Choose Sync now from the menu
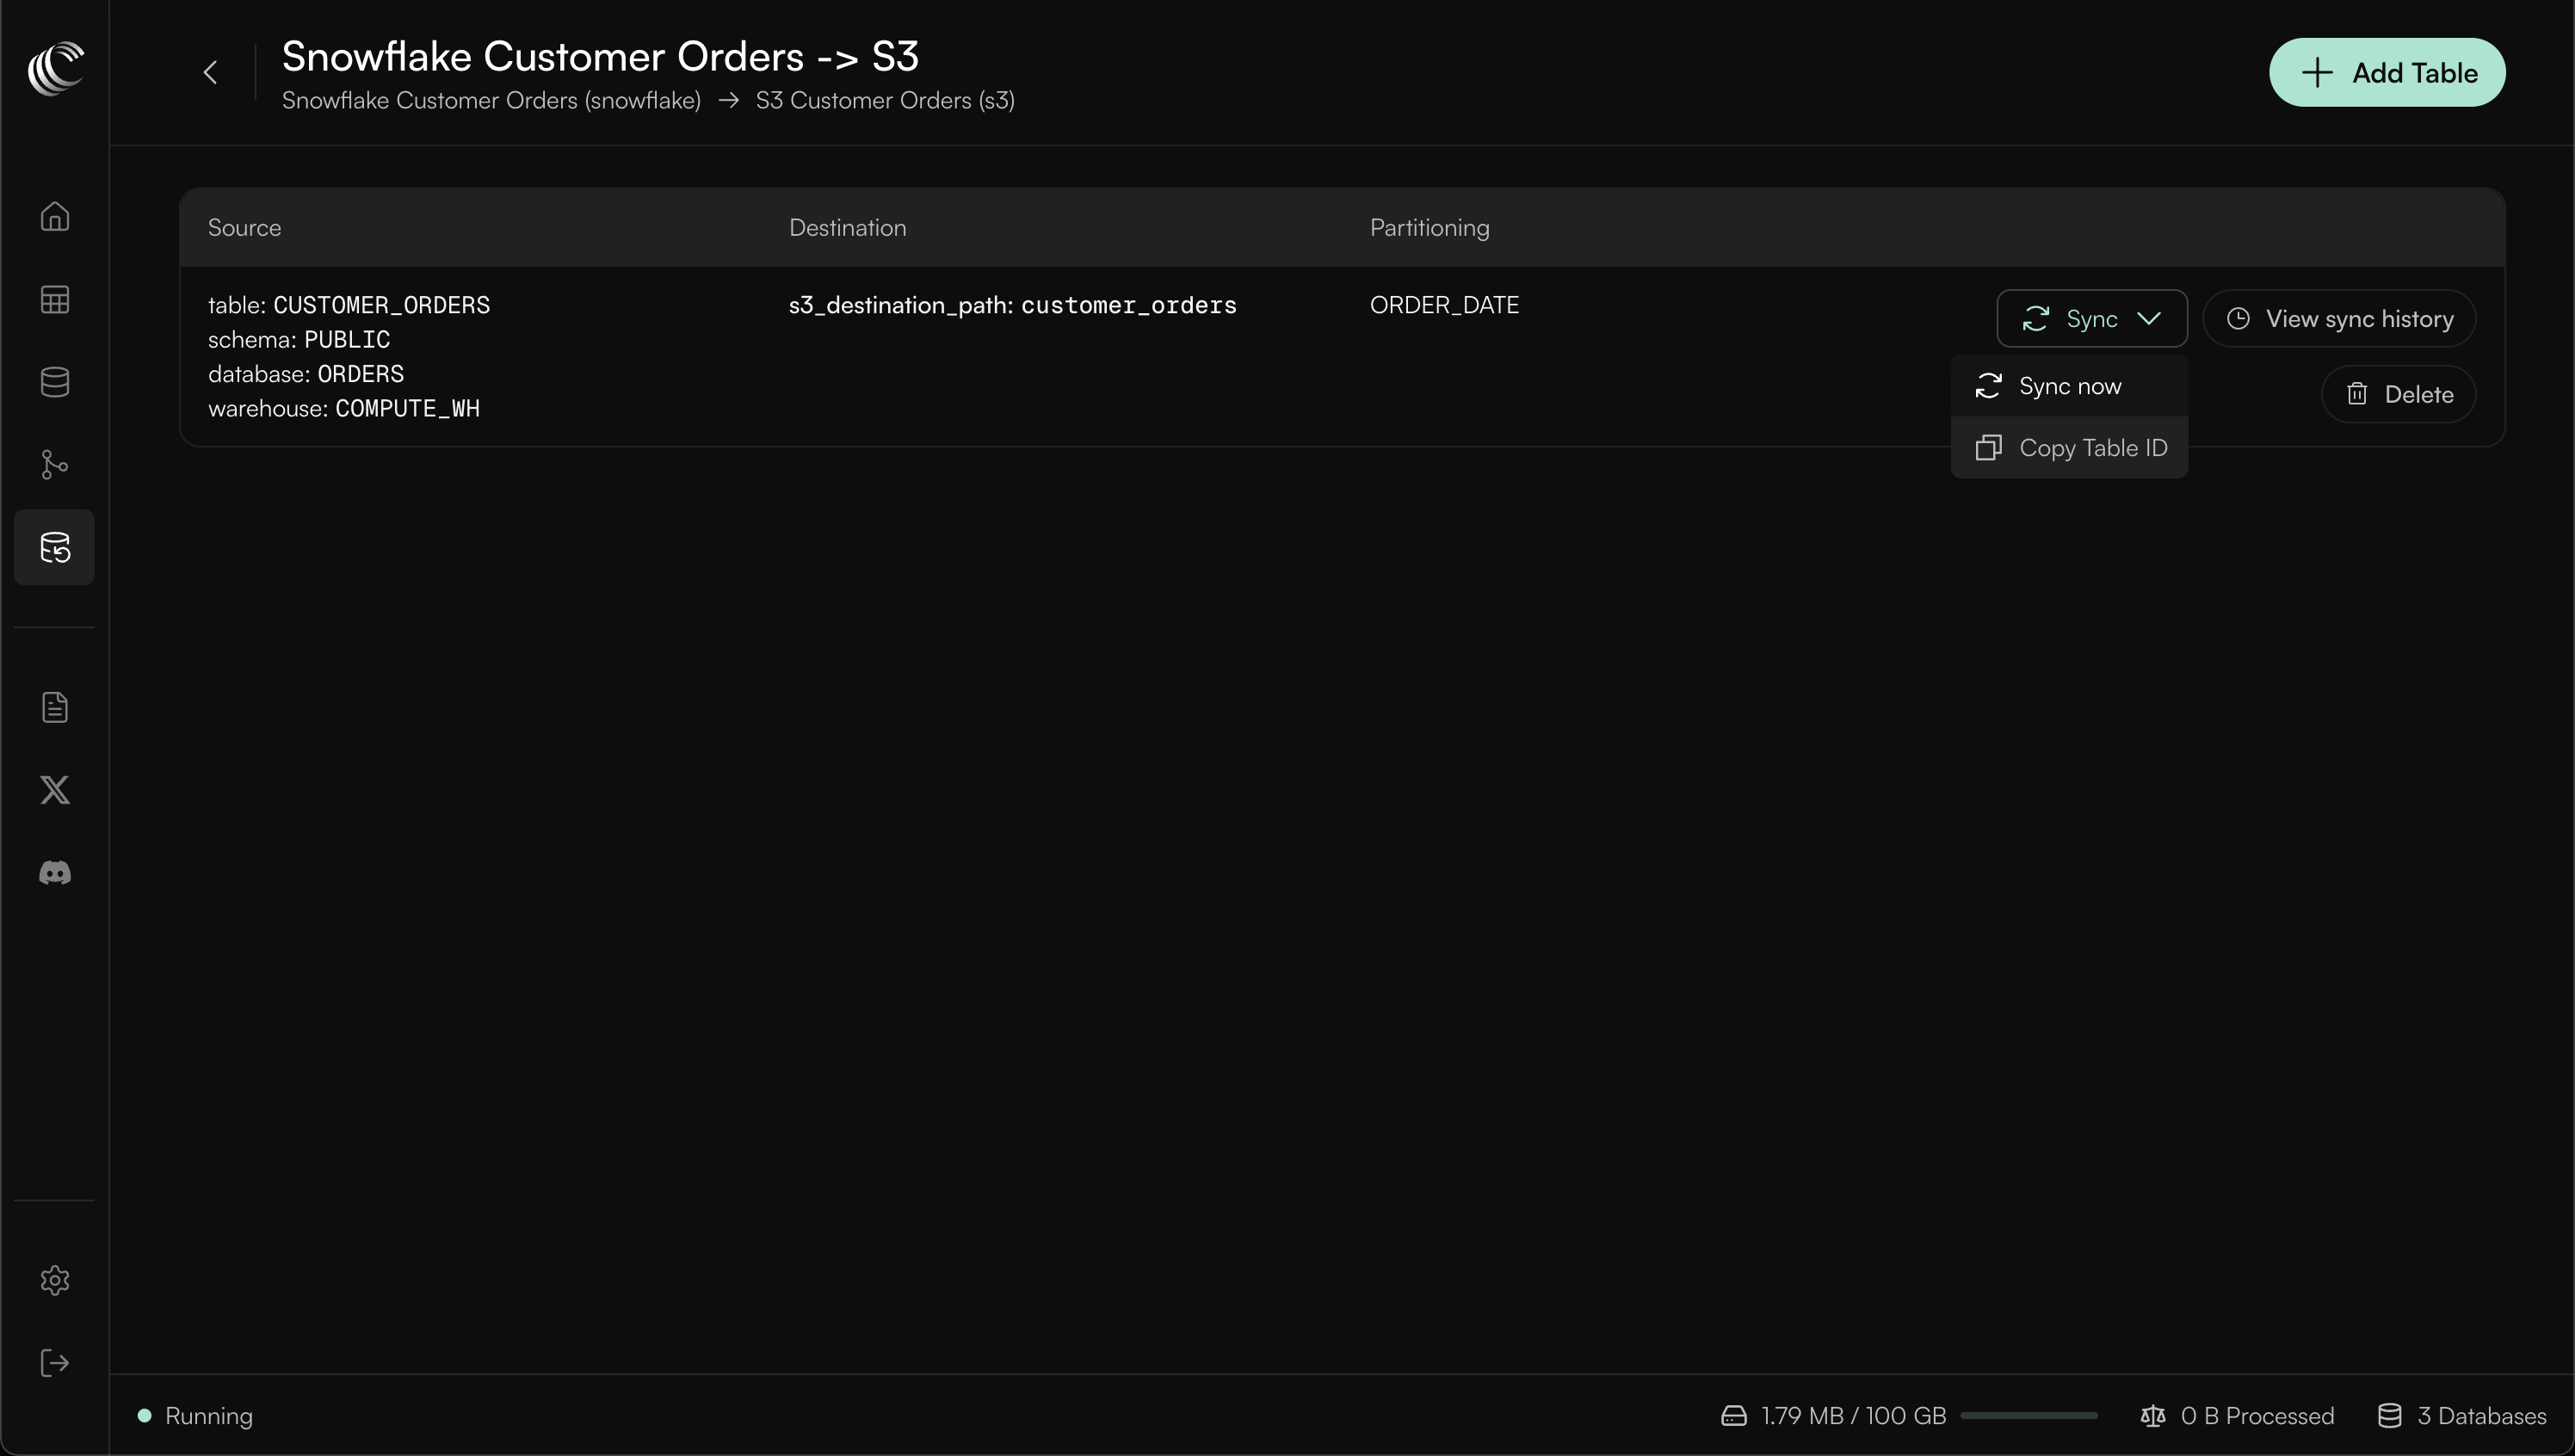Image resolution: width=2575 pixels, height=1456 pixels. click(x=2069, y=386)
